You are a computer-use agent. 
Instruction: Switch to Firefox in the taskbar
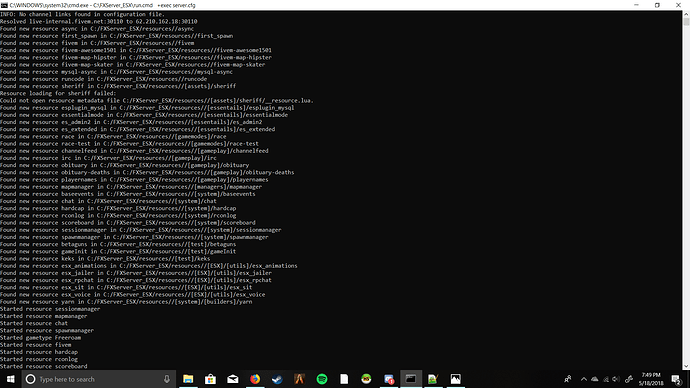point(255,379)
